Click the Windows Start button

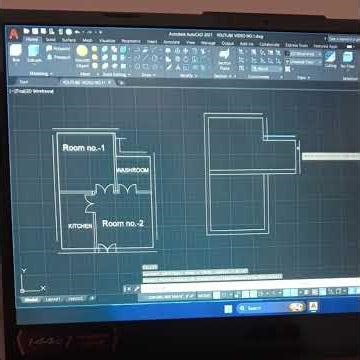[x=228, y=309]
